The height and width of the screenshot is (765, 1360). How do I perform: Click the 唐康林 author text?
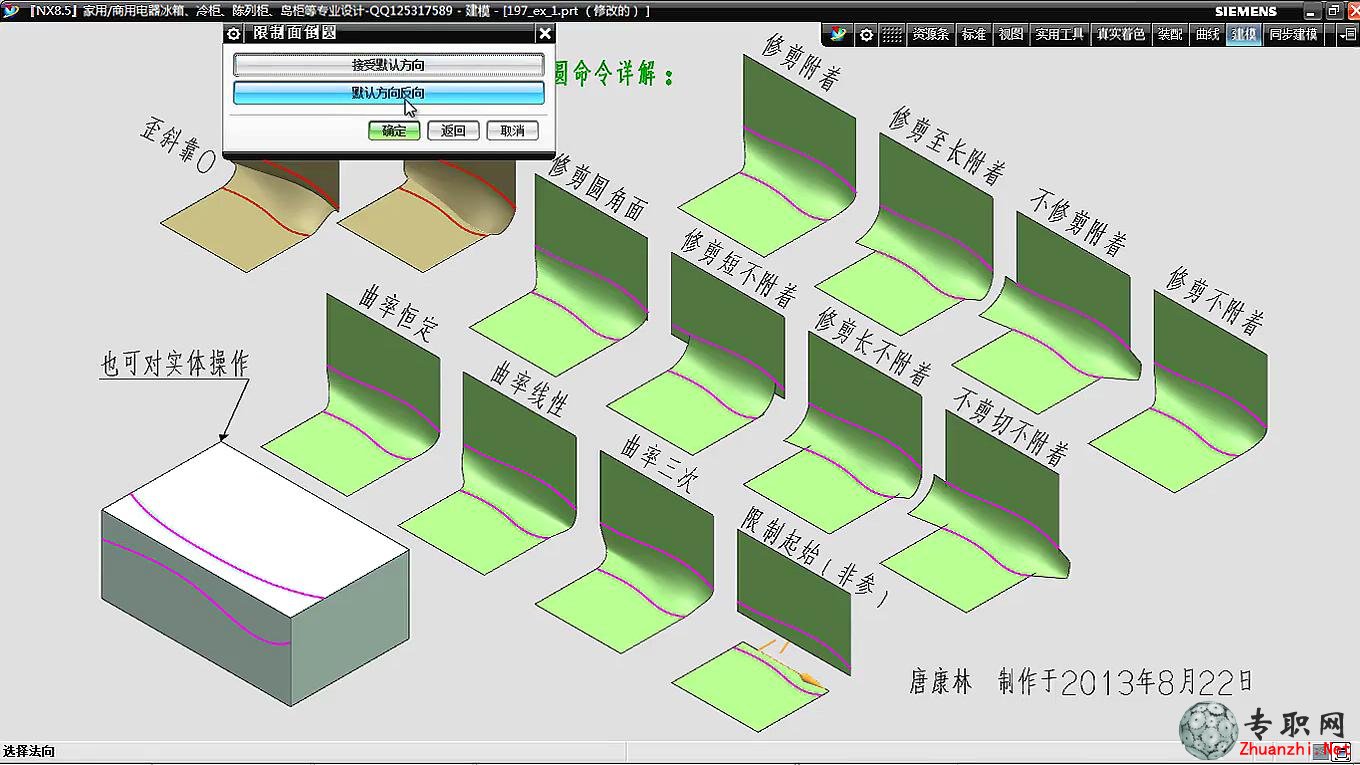pyautogui.click(x=941, y=683)
